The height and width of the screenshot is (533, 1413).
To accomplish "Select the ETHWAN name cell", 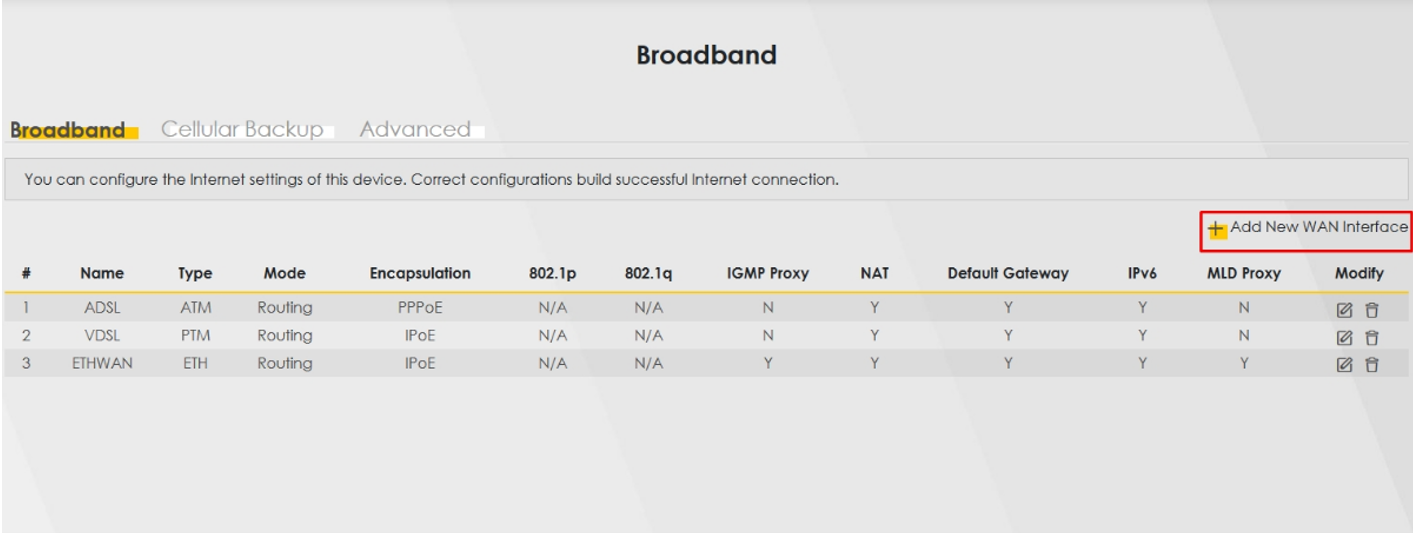I will click(x=102, y=363).
